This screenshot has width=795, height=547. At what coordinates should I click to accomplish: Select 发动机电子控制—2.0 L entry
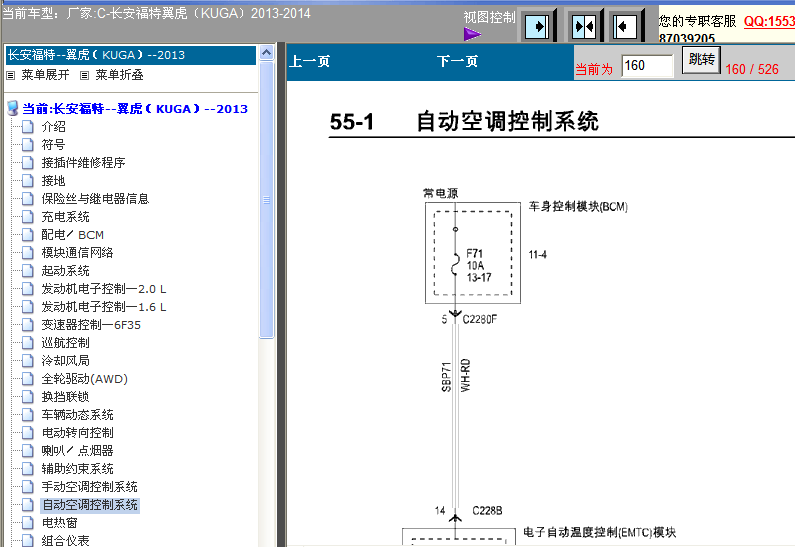(104, 289)
